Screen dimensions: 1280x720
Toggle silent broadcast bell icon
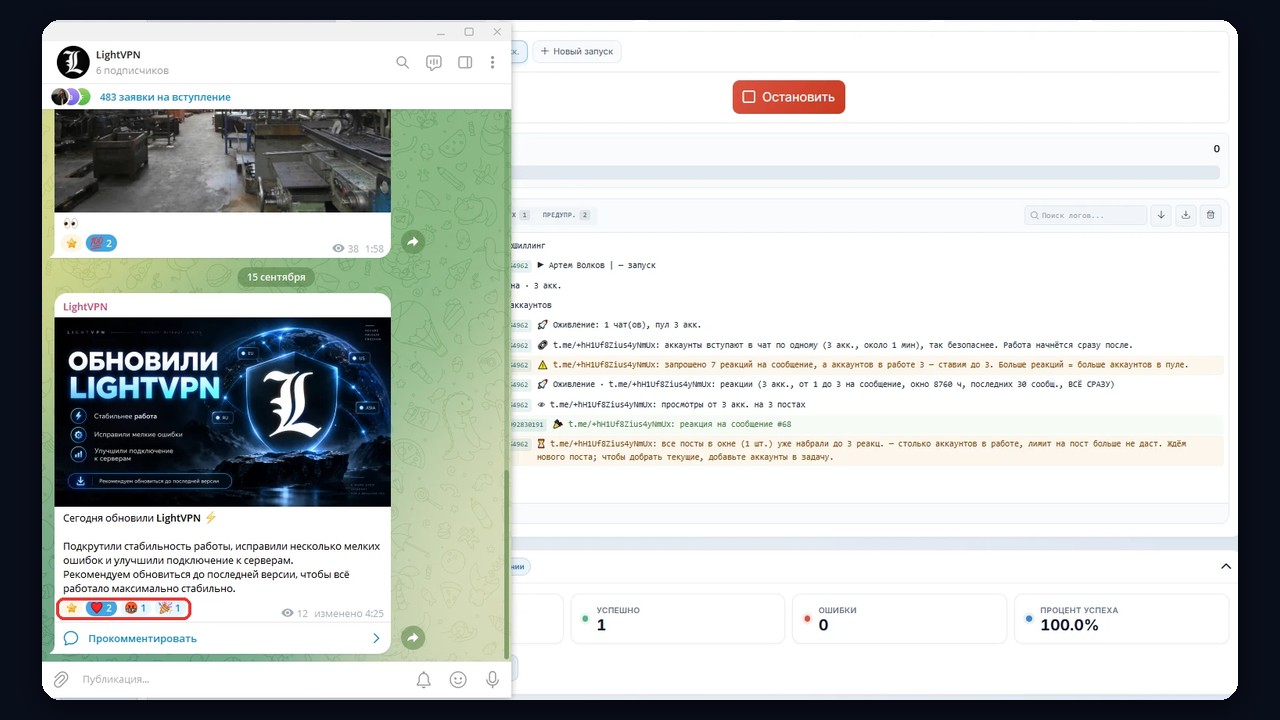point(424,679)
